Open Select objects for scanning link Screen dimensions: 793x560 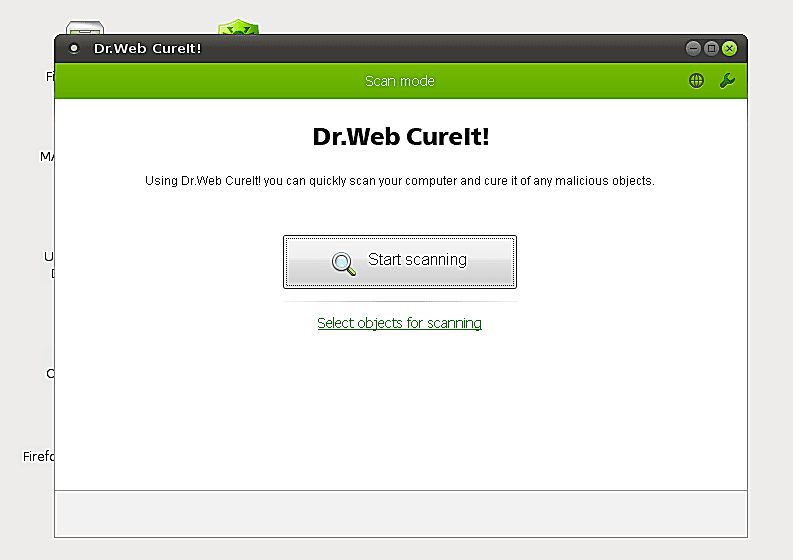(399, 323)
